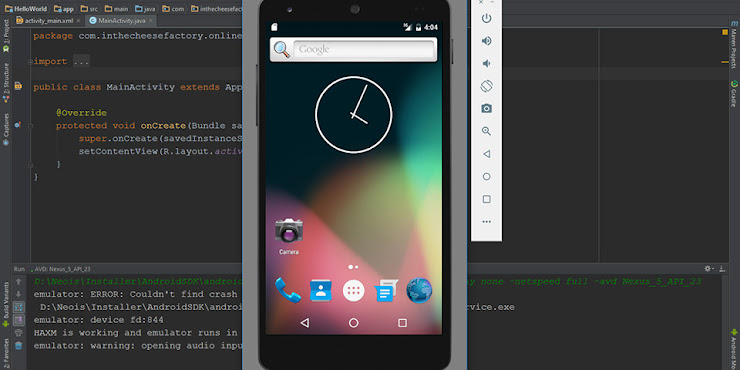The height and width of the screenshot is (370, 740).
Task: Click the home screen page indicator dots
Action: point(353,267)
